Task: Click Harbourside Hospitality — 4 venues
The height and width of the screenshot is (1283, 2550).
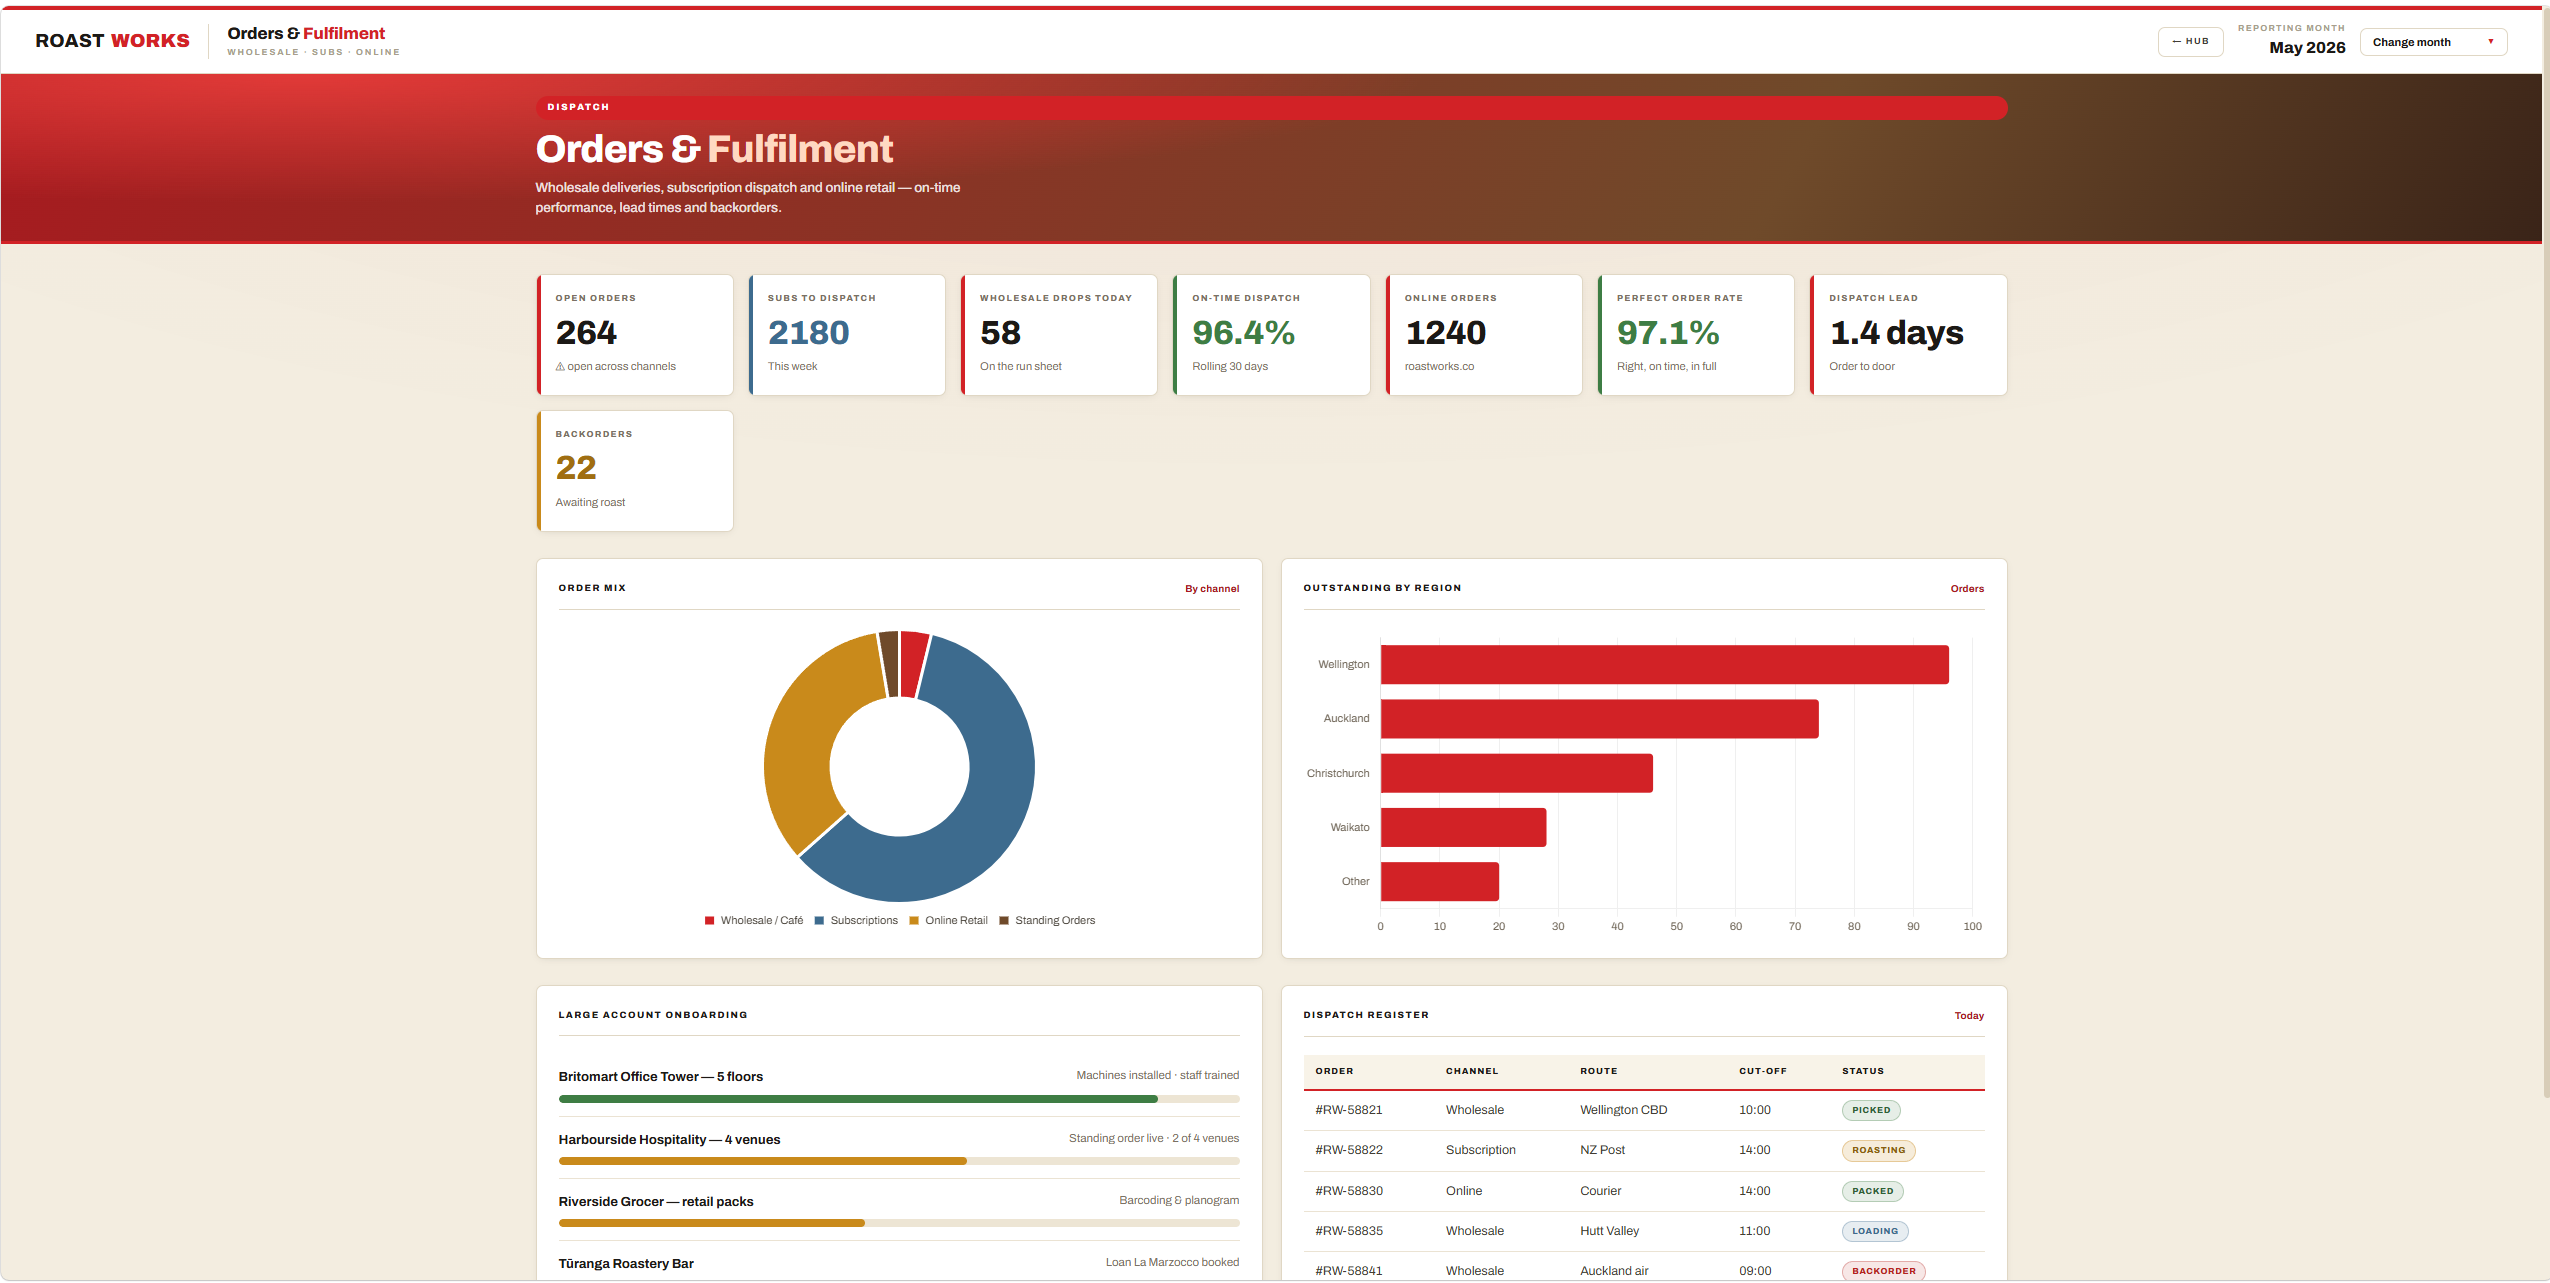Action: click(669, 1140)
